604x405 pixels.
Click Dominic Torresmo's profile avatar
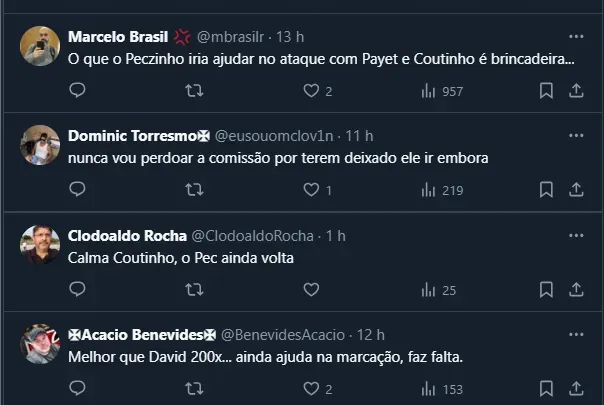pos(40,145)
